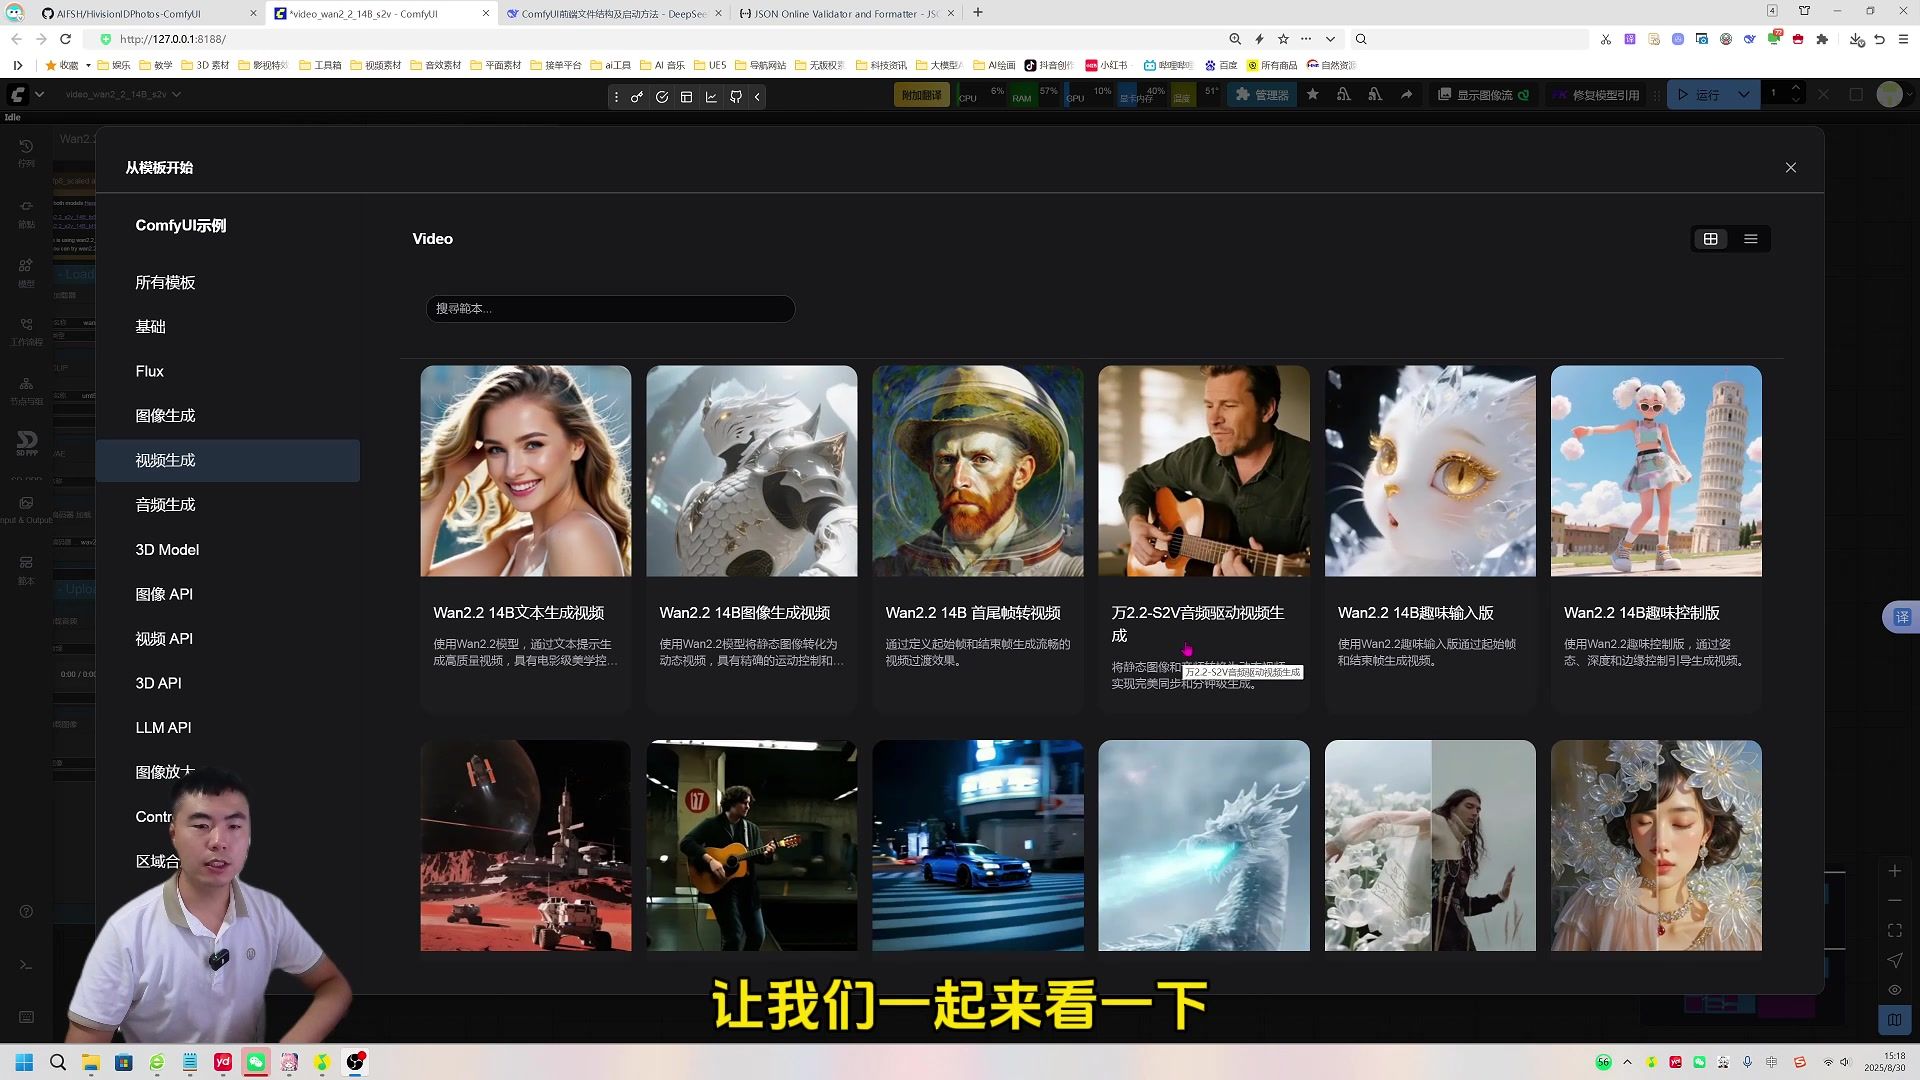Open the blue car street template thumbnail
The image size is (1920, 1080).
tap(978, 846)
